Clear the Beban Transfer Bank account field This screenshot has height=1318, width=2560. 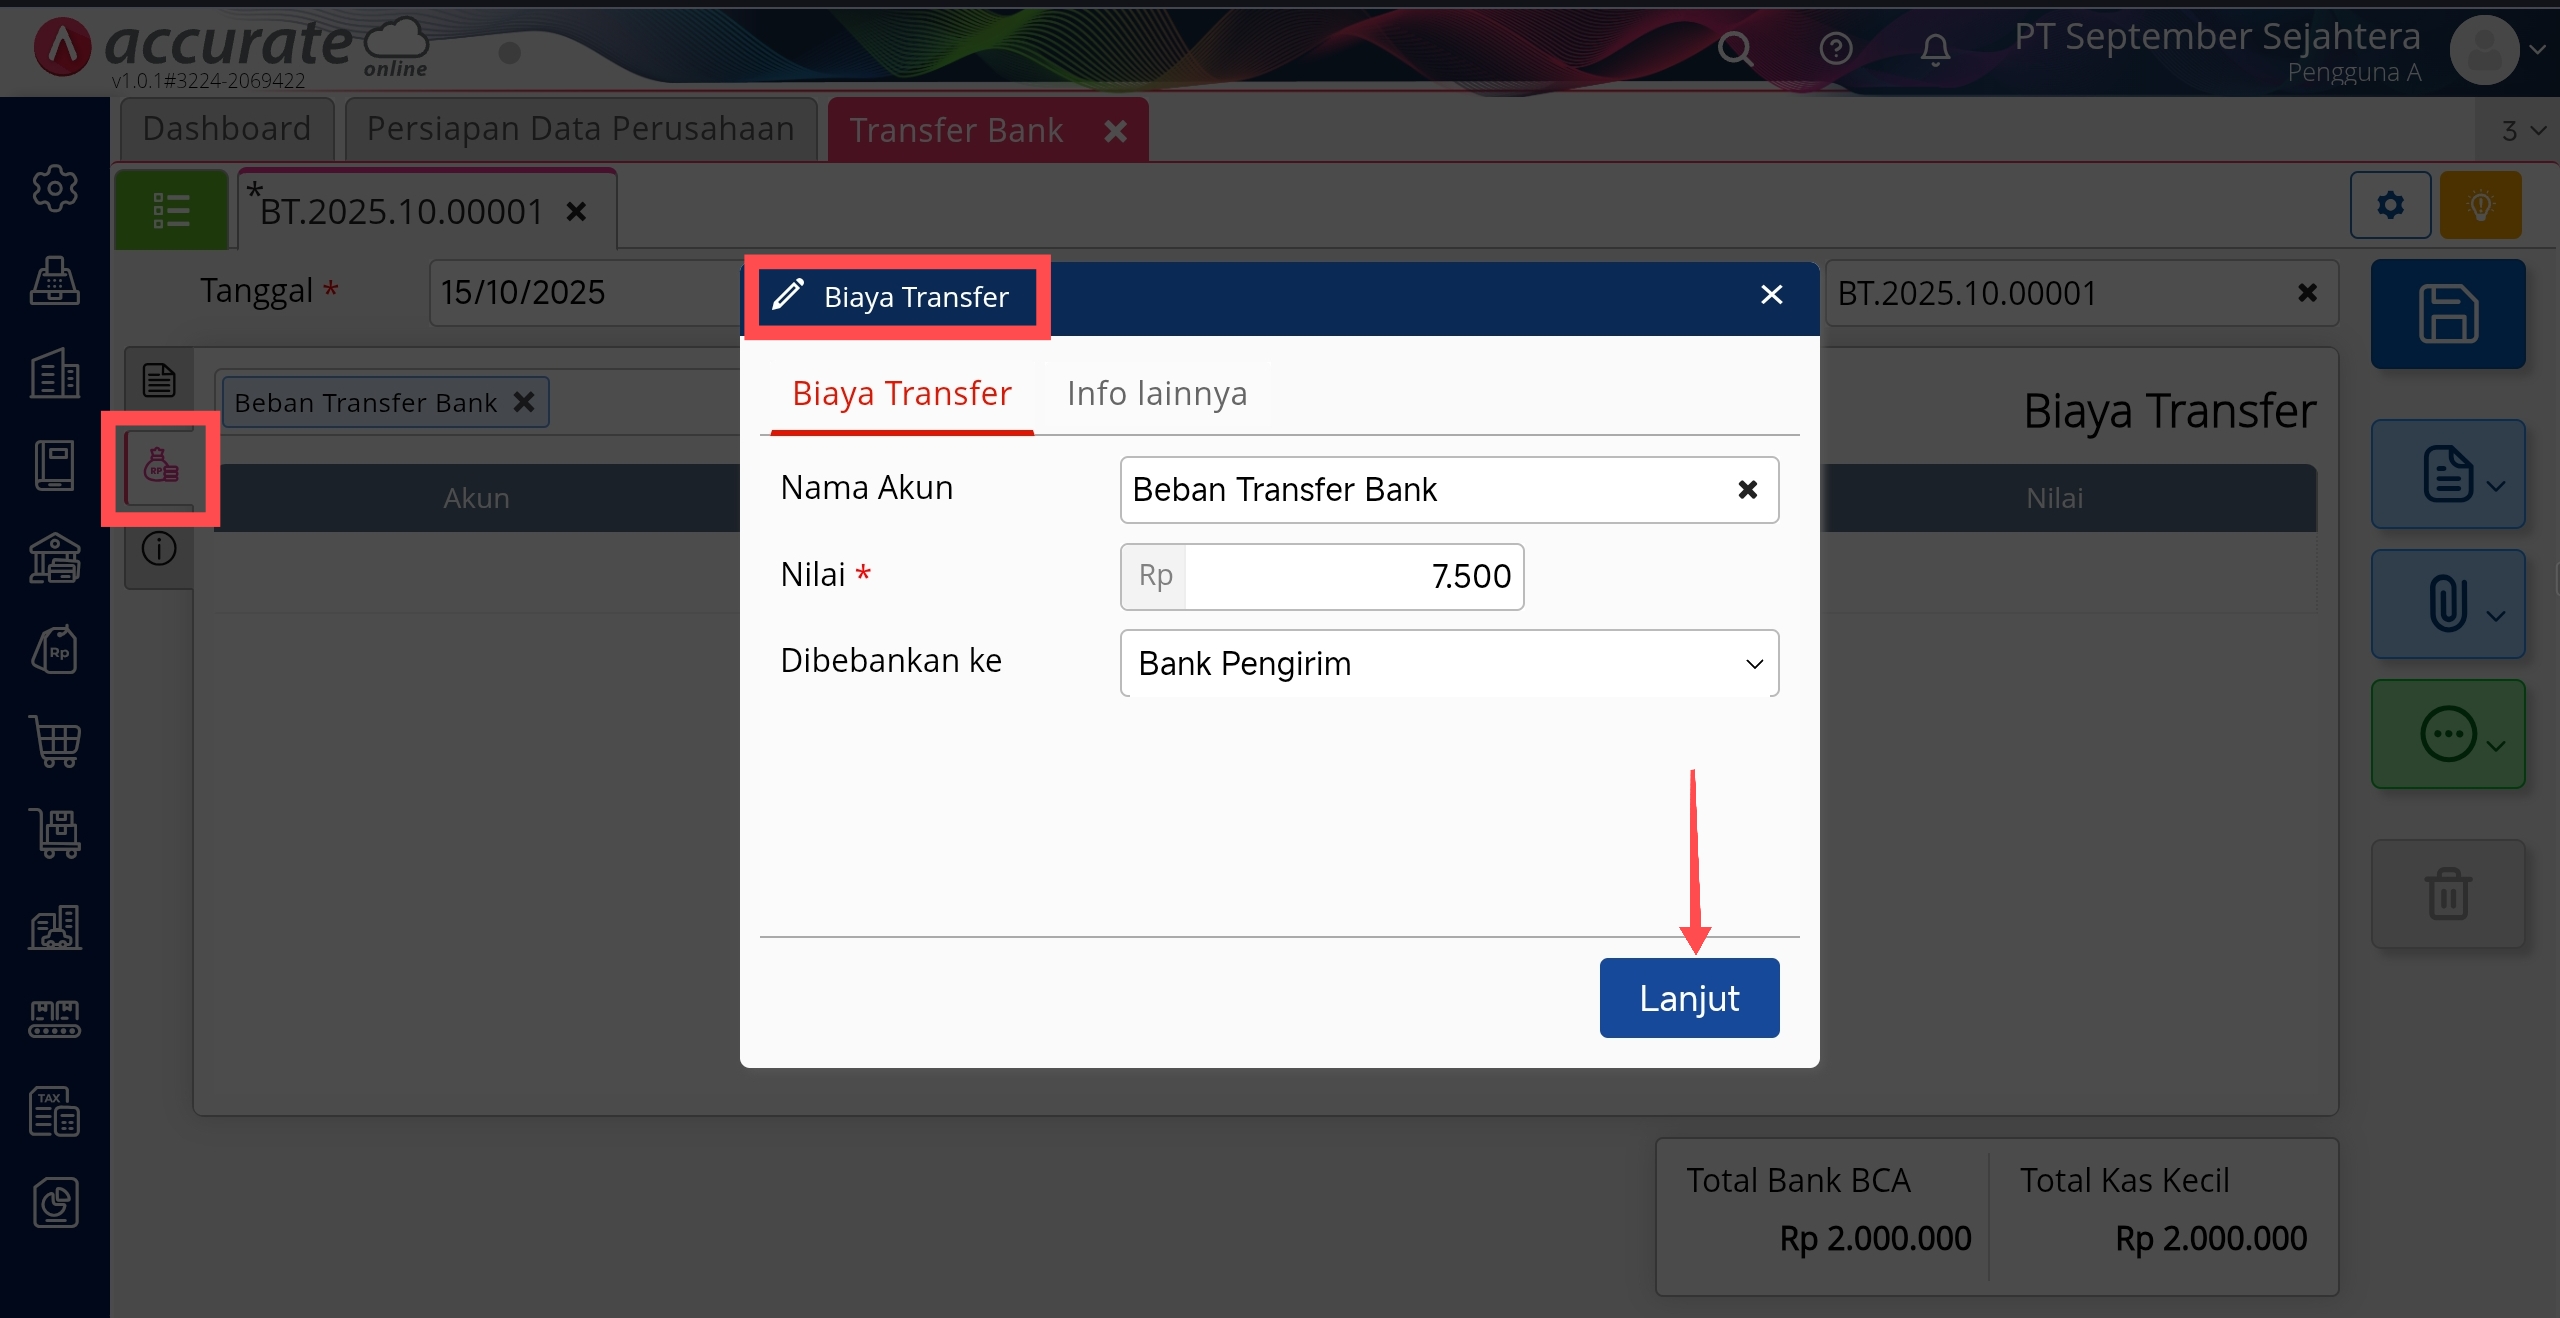(x=1747, y=489)
